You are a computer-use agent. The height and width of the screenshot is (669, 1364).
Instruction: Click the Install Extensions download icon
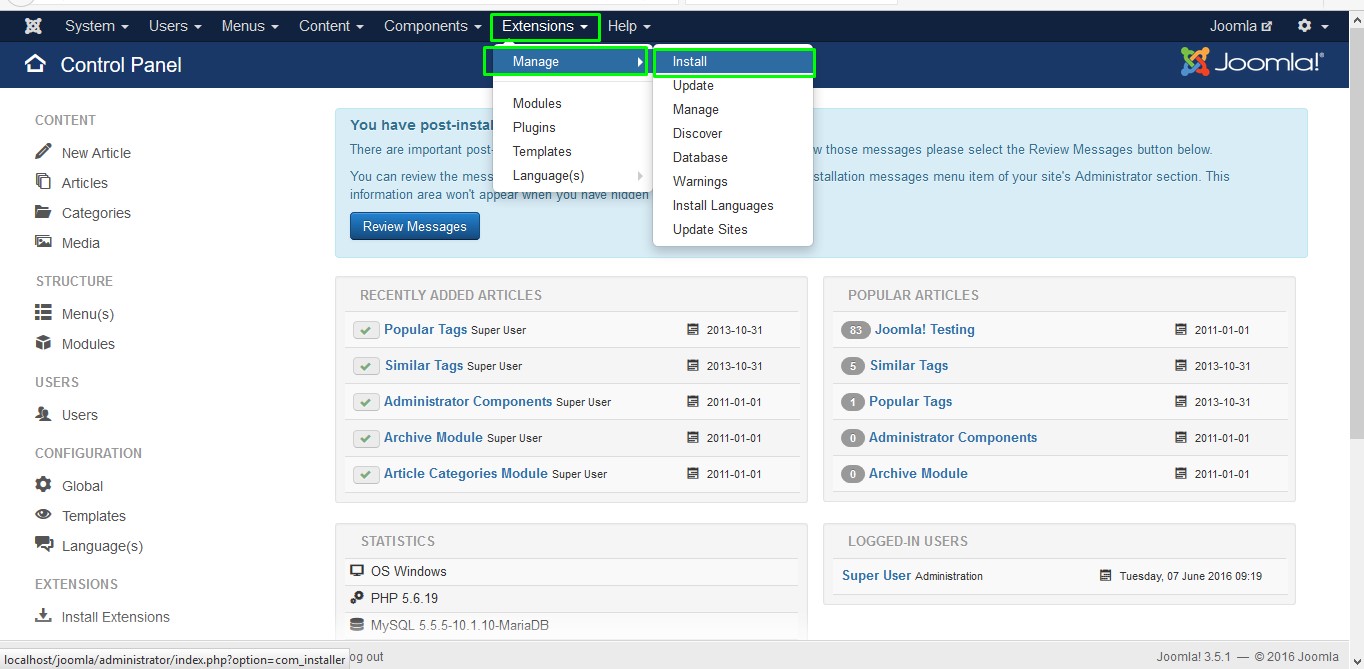click(45, 616)
